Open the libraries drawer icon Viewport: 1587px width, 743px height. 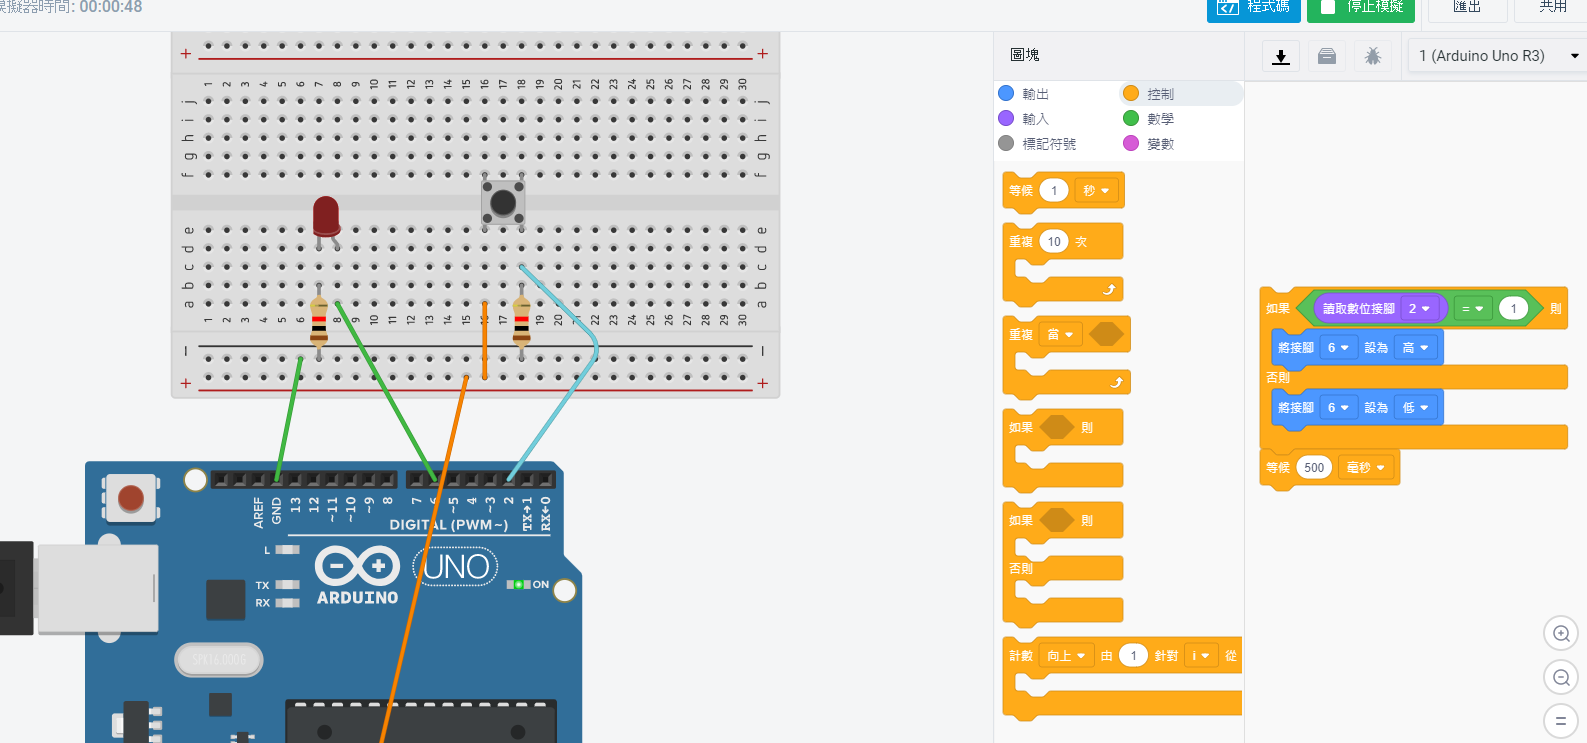1327,56
